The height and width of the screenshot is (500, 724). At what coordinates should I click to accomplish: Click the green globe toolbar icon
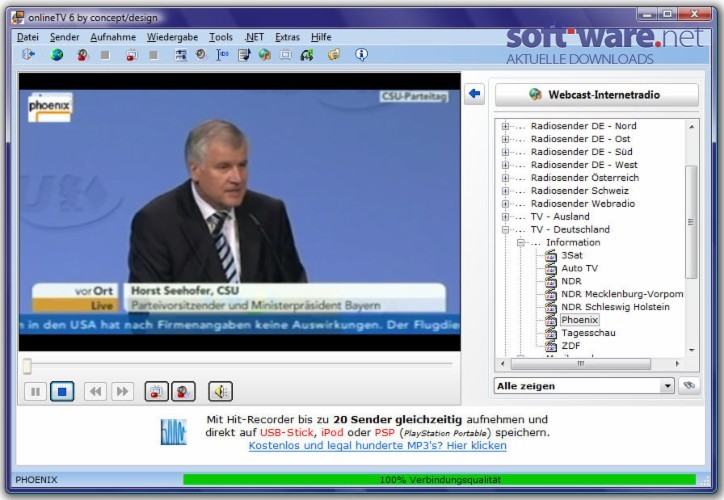pyautogui.click(x=57, y=55)
